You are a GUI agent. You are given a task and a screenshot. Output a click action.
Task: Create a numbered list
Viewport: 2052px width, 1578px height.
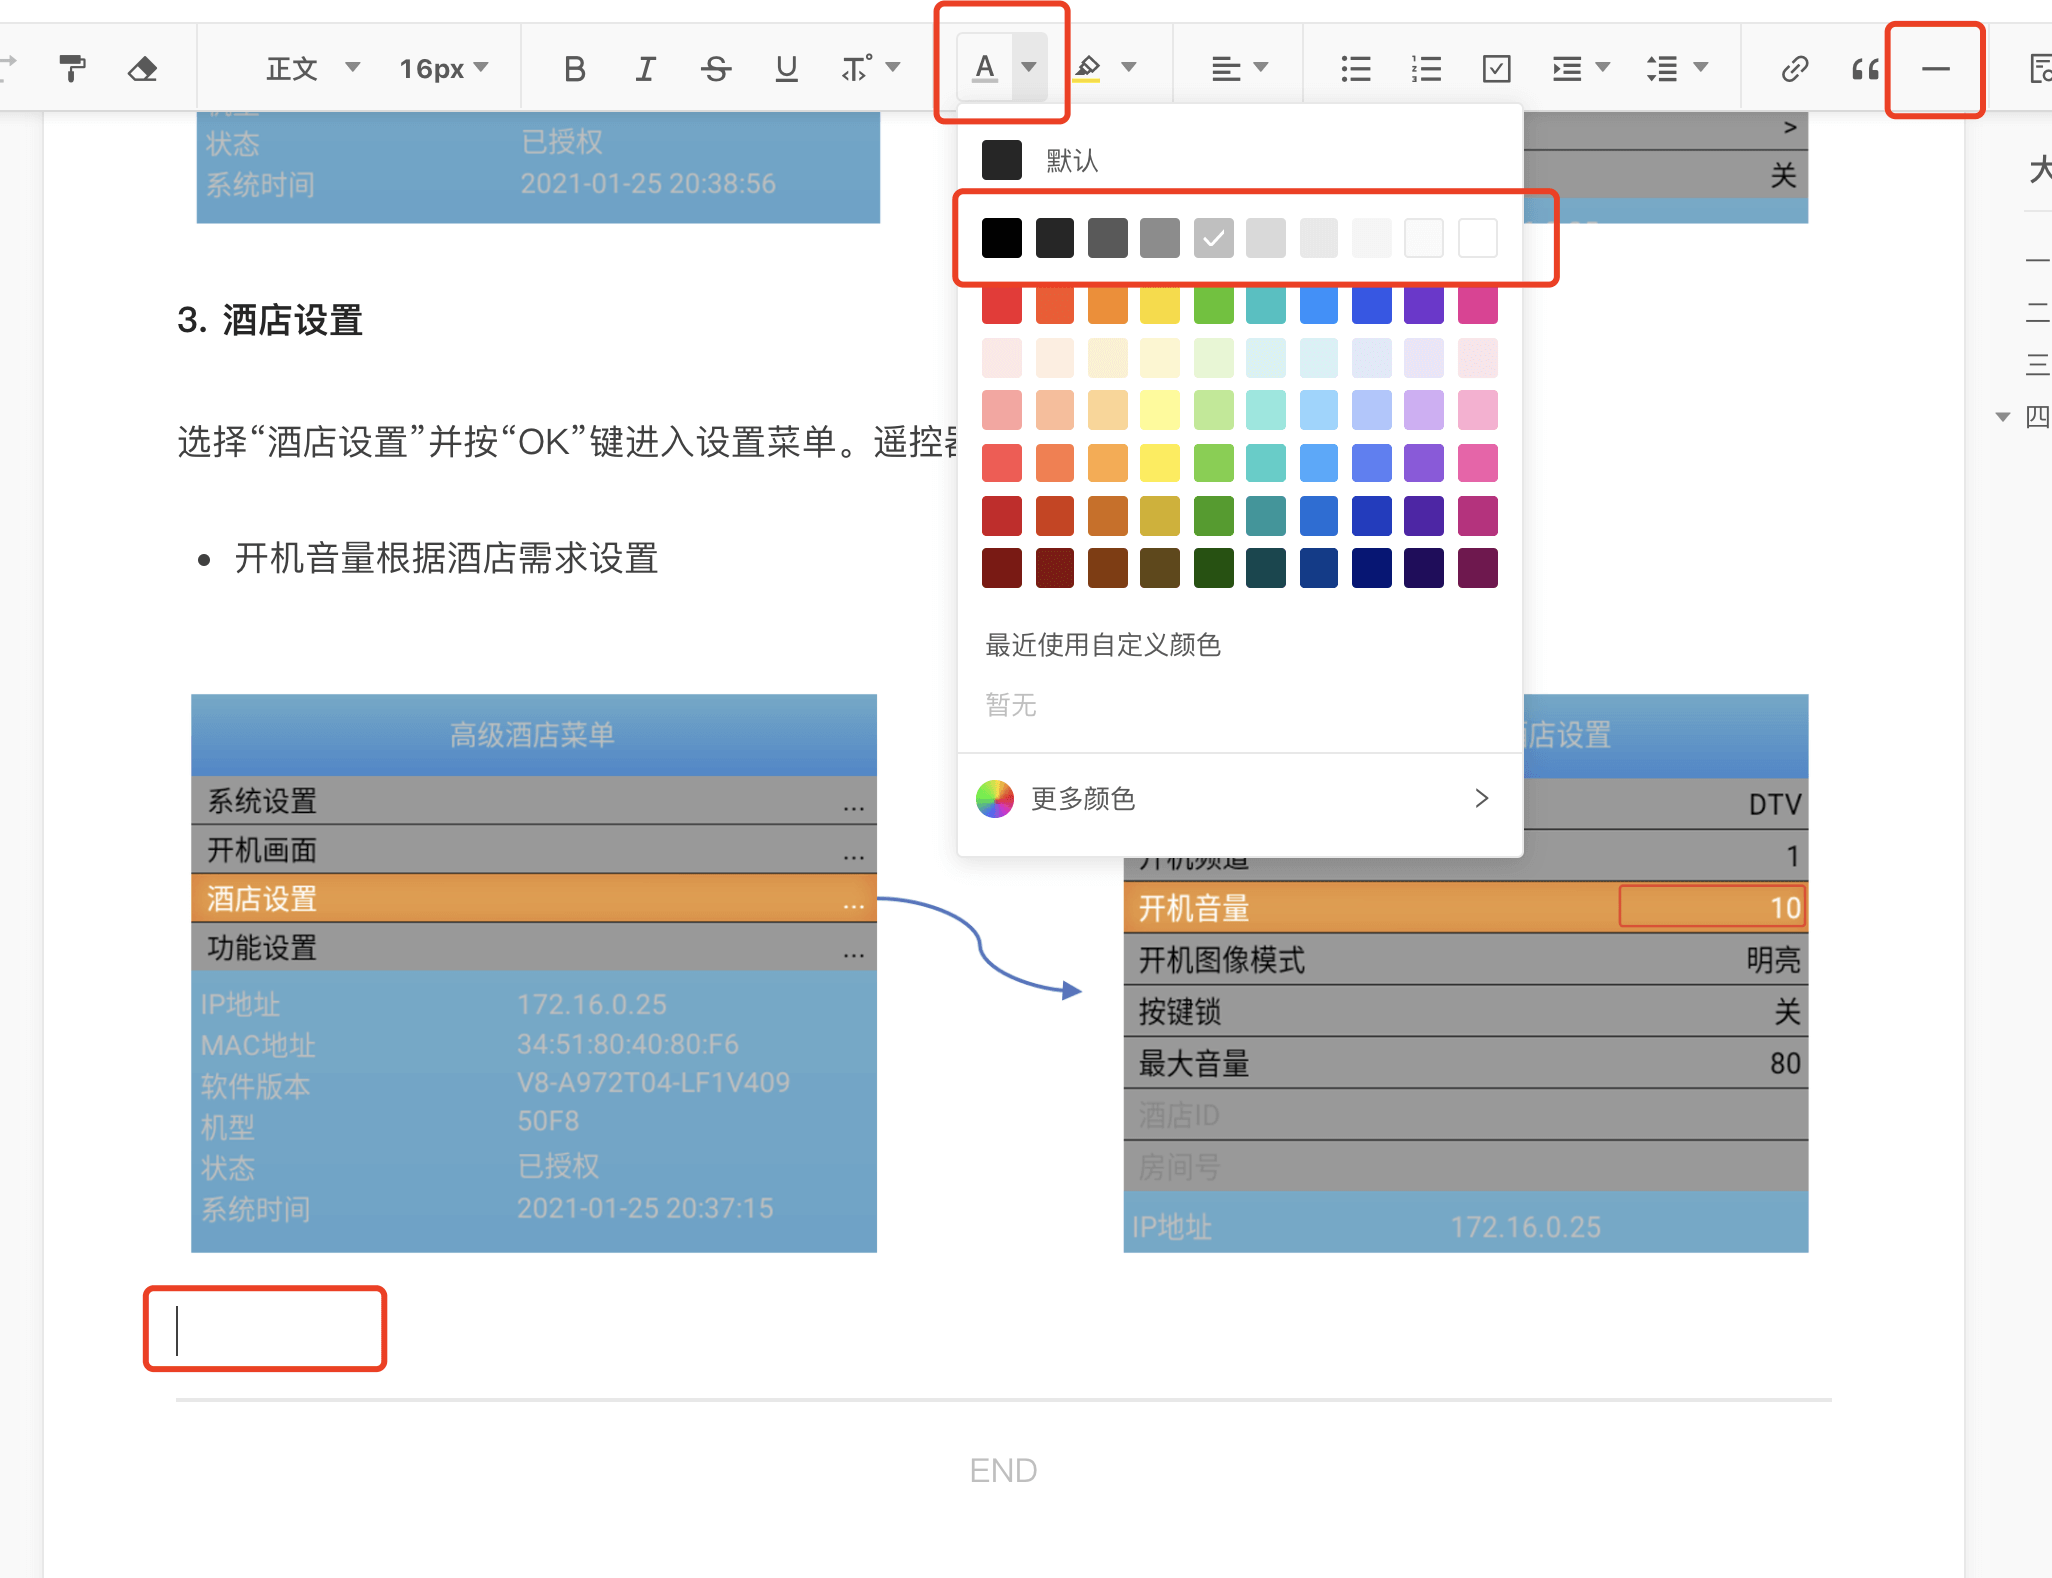coord(1425,68)
